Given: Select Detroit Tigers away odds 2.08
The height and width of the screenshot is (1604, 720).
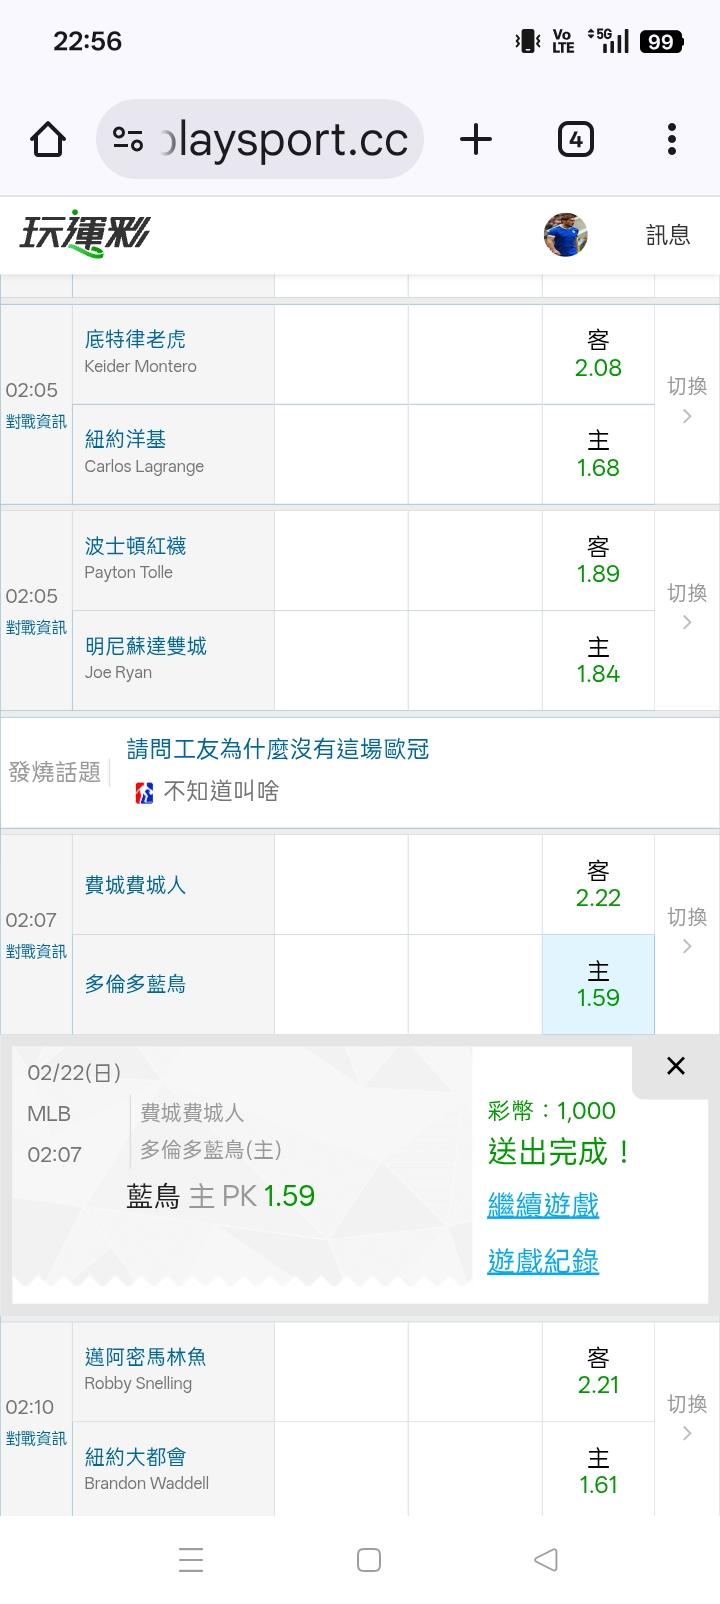Looking at the screenshot, I should [x=598, y=355].
